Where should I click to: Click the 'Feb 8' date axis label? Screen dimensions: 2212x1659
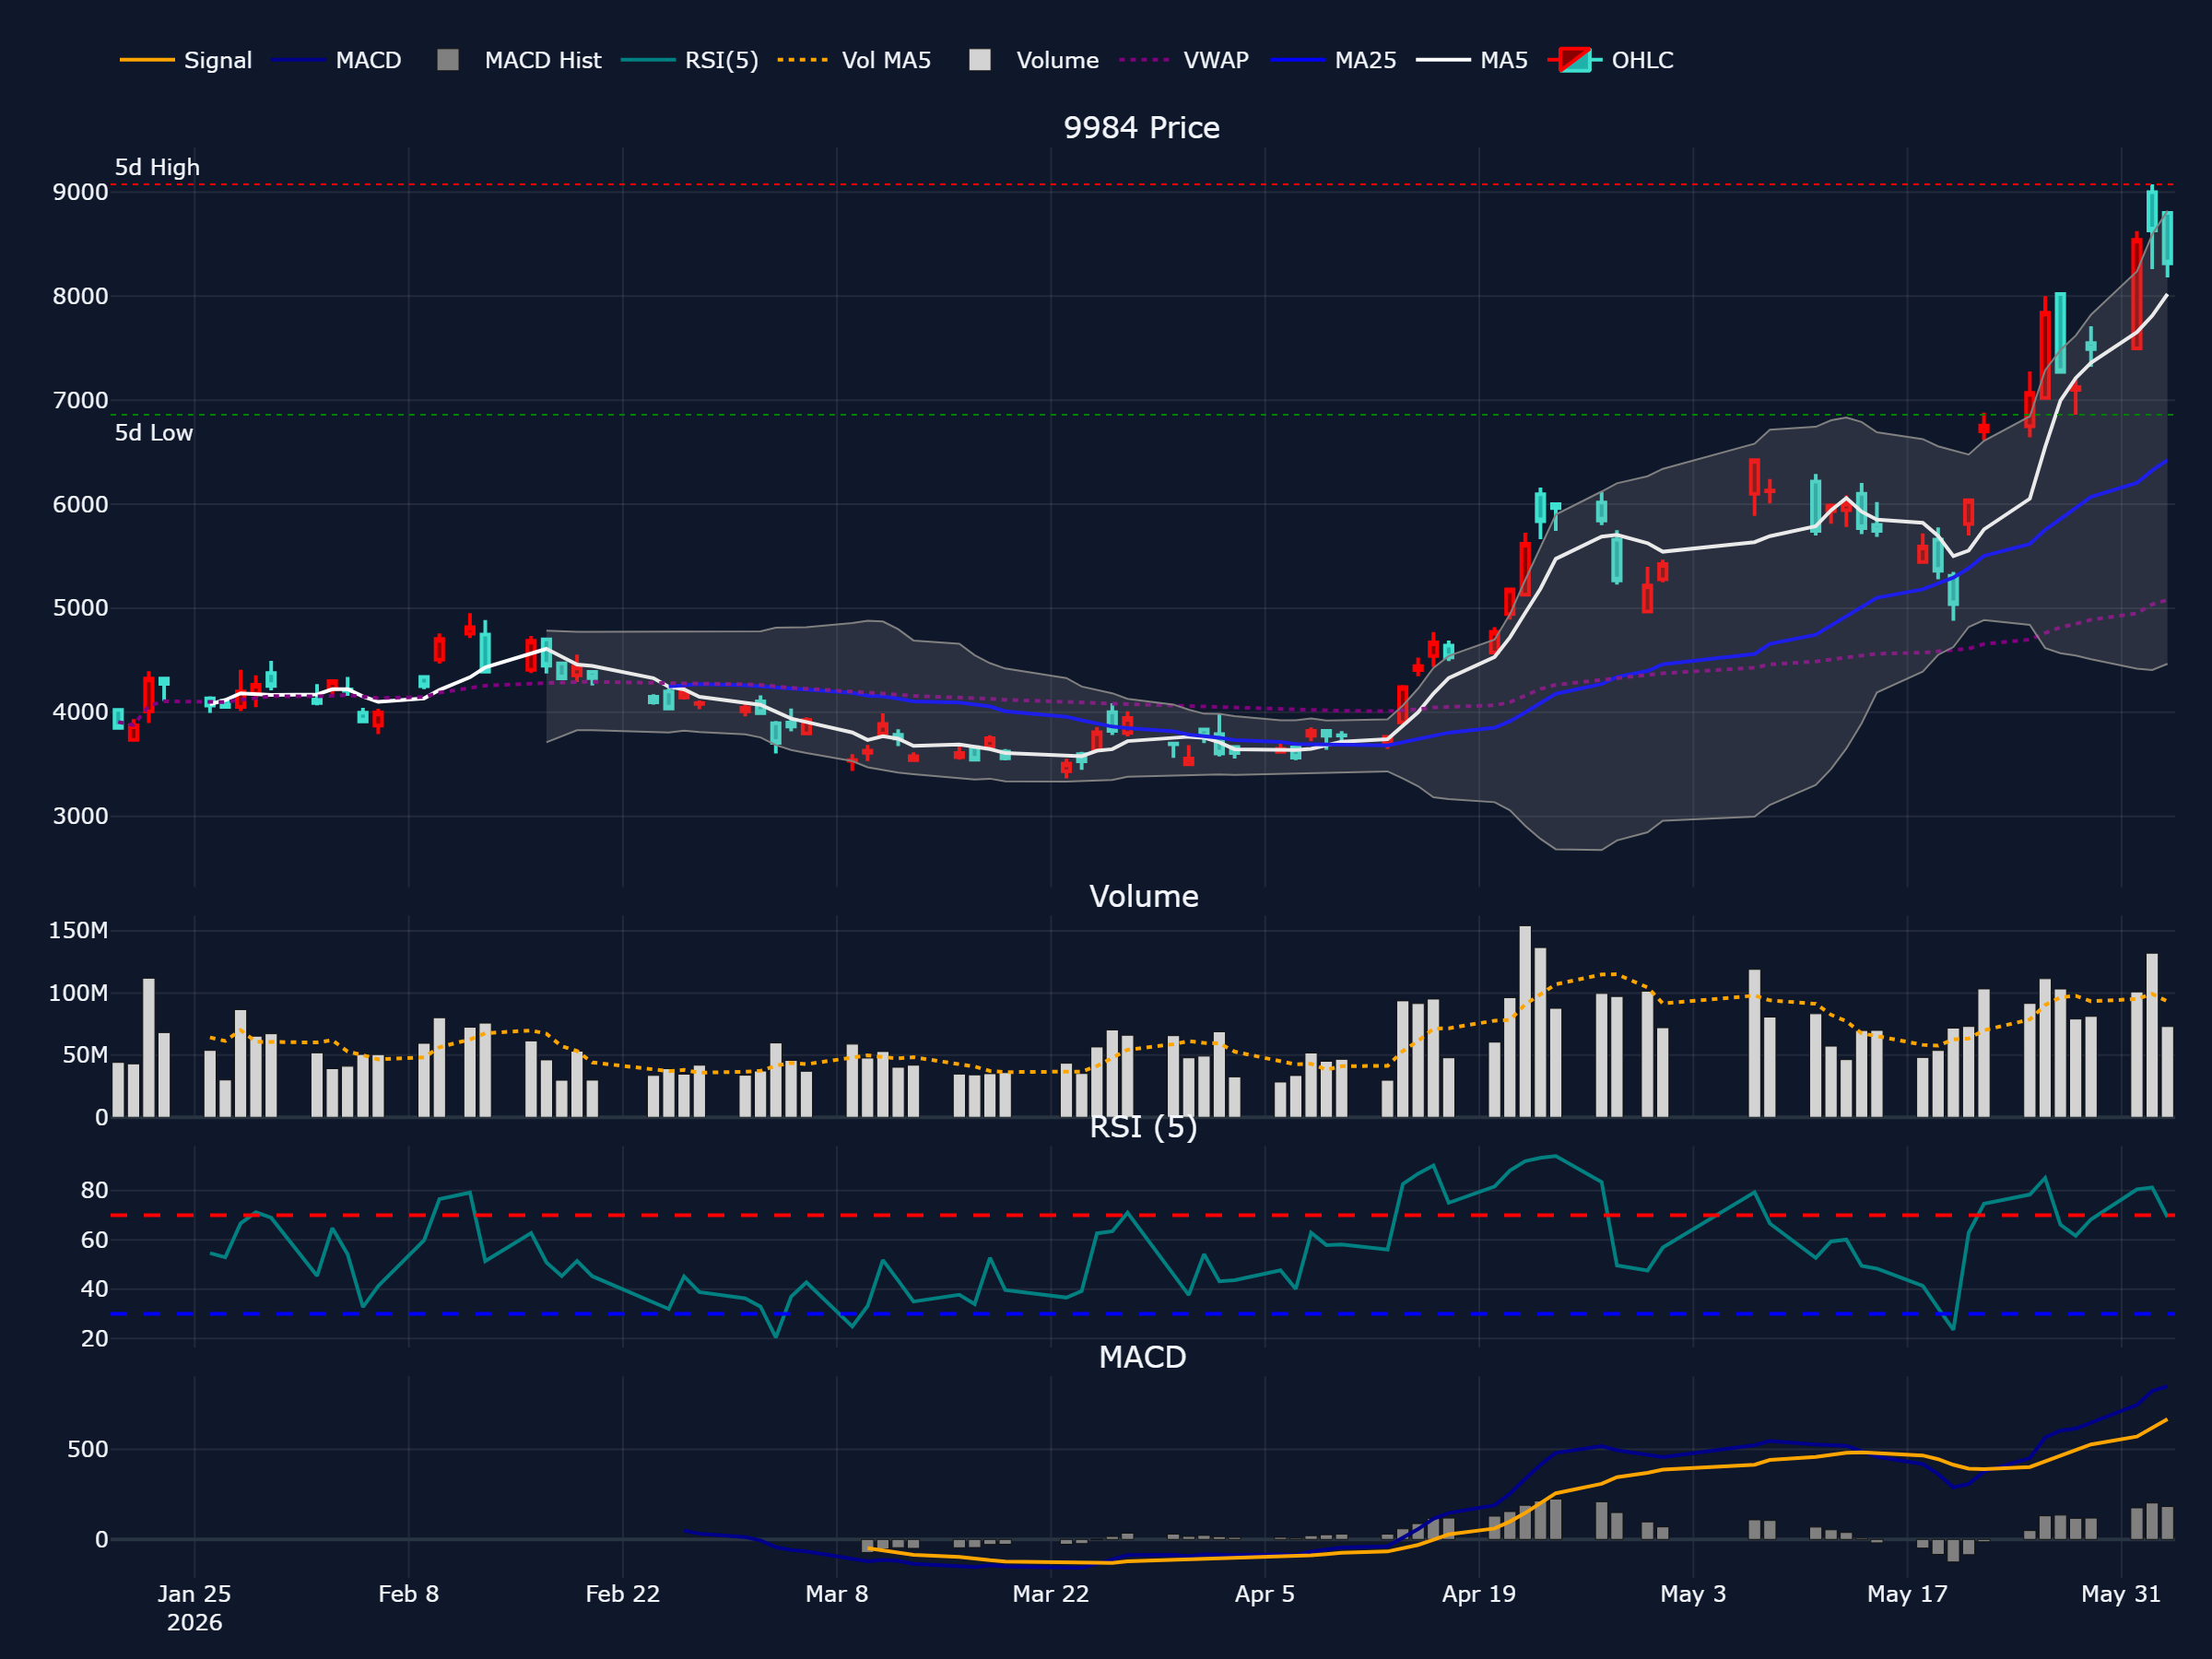click(x=408, y=1594)
